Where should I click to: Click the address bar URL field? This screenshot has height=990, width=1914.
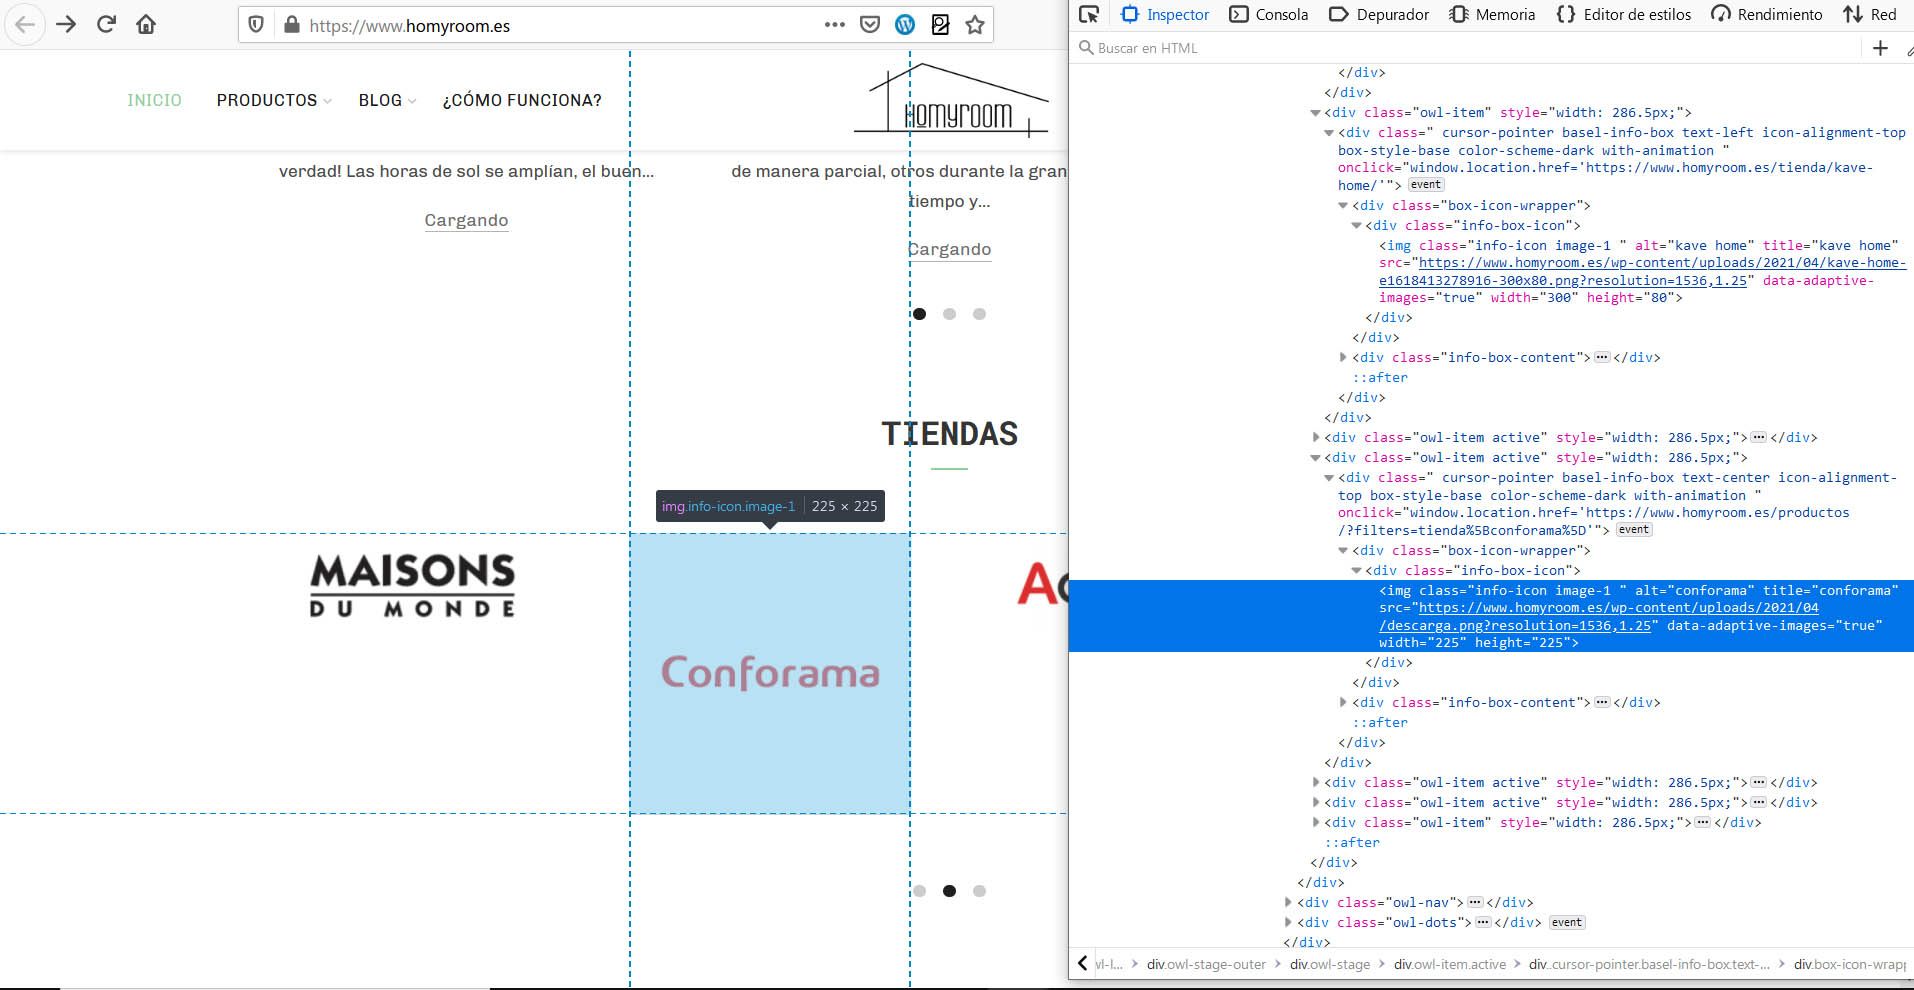click(x=560, y=25)
